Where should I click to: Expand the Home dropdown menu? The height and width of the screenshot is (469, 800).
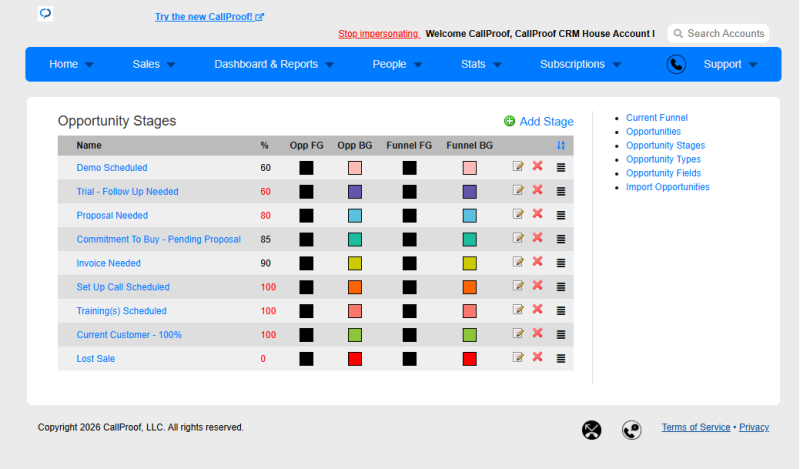click(x=71, y=64)
